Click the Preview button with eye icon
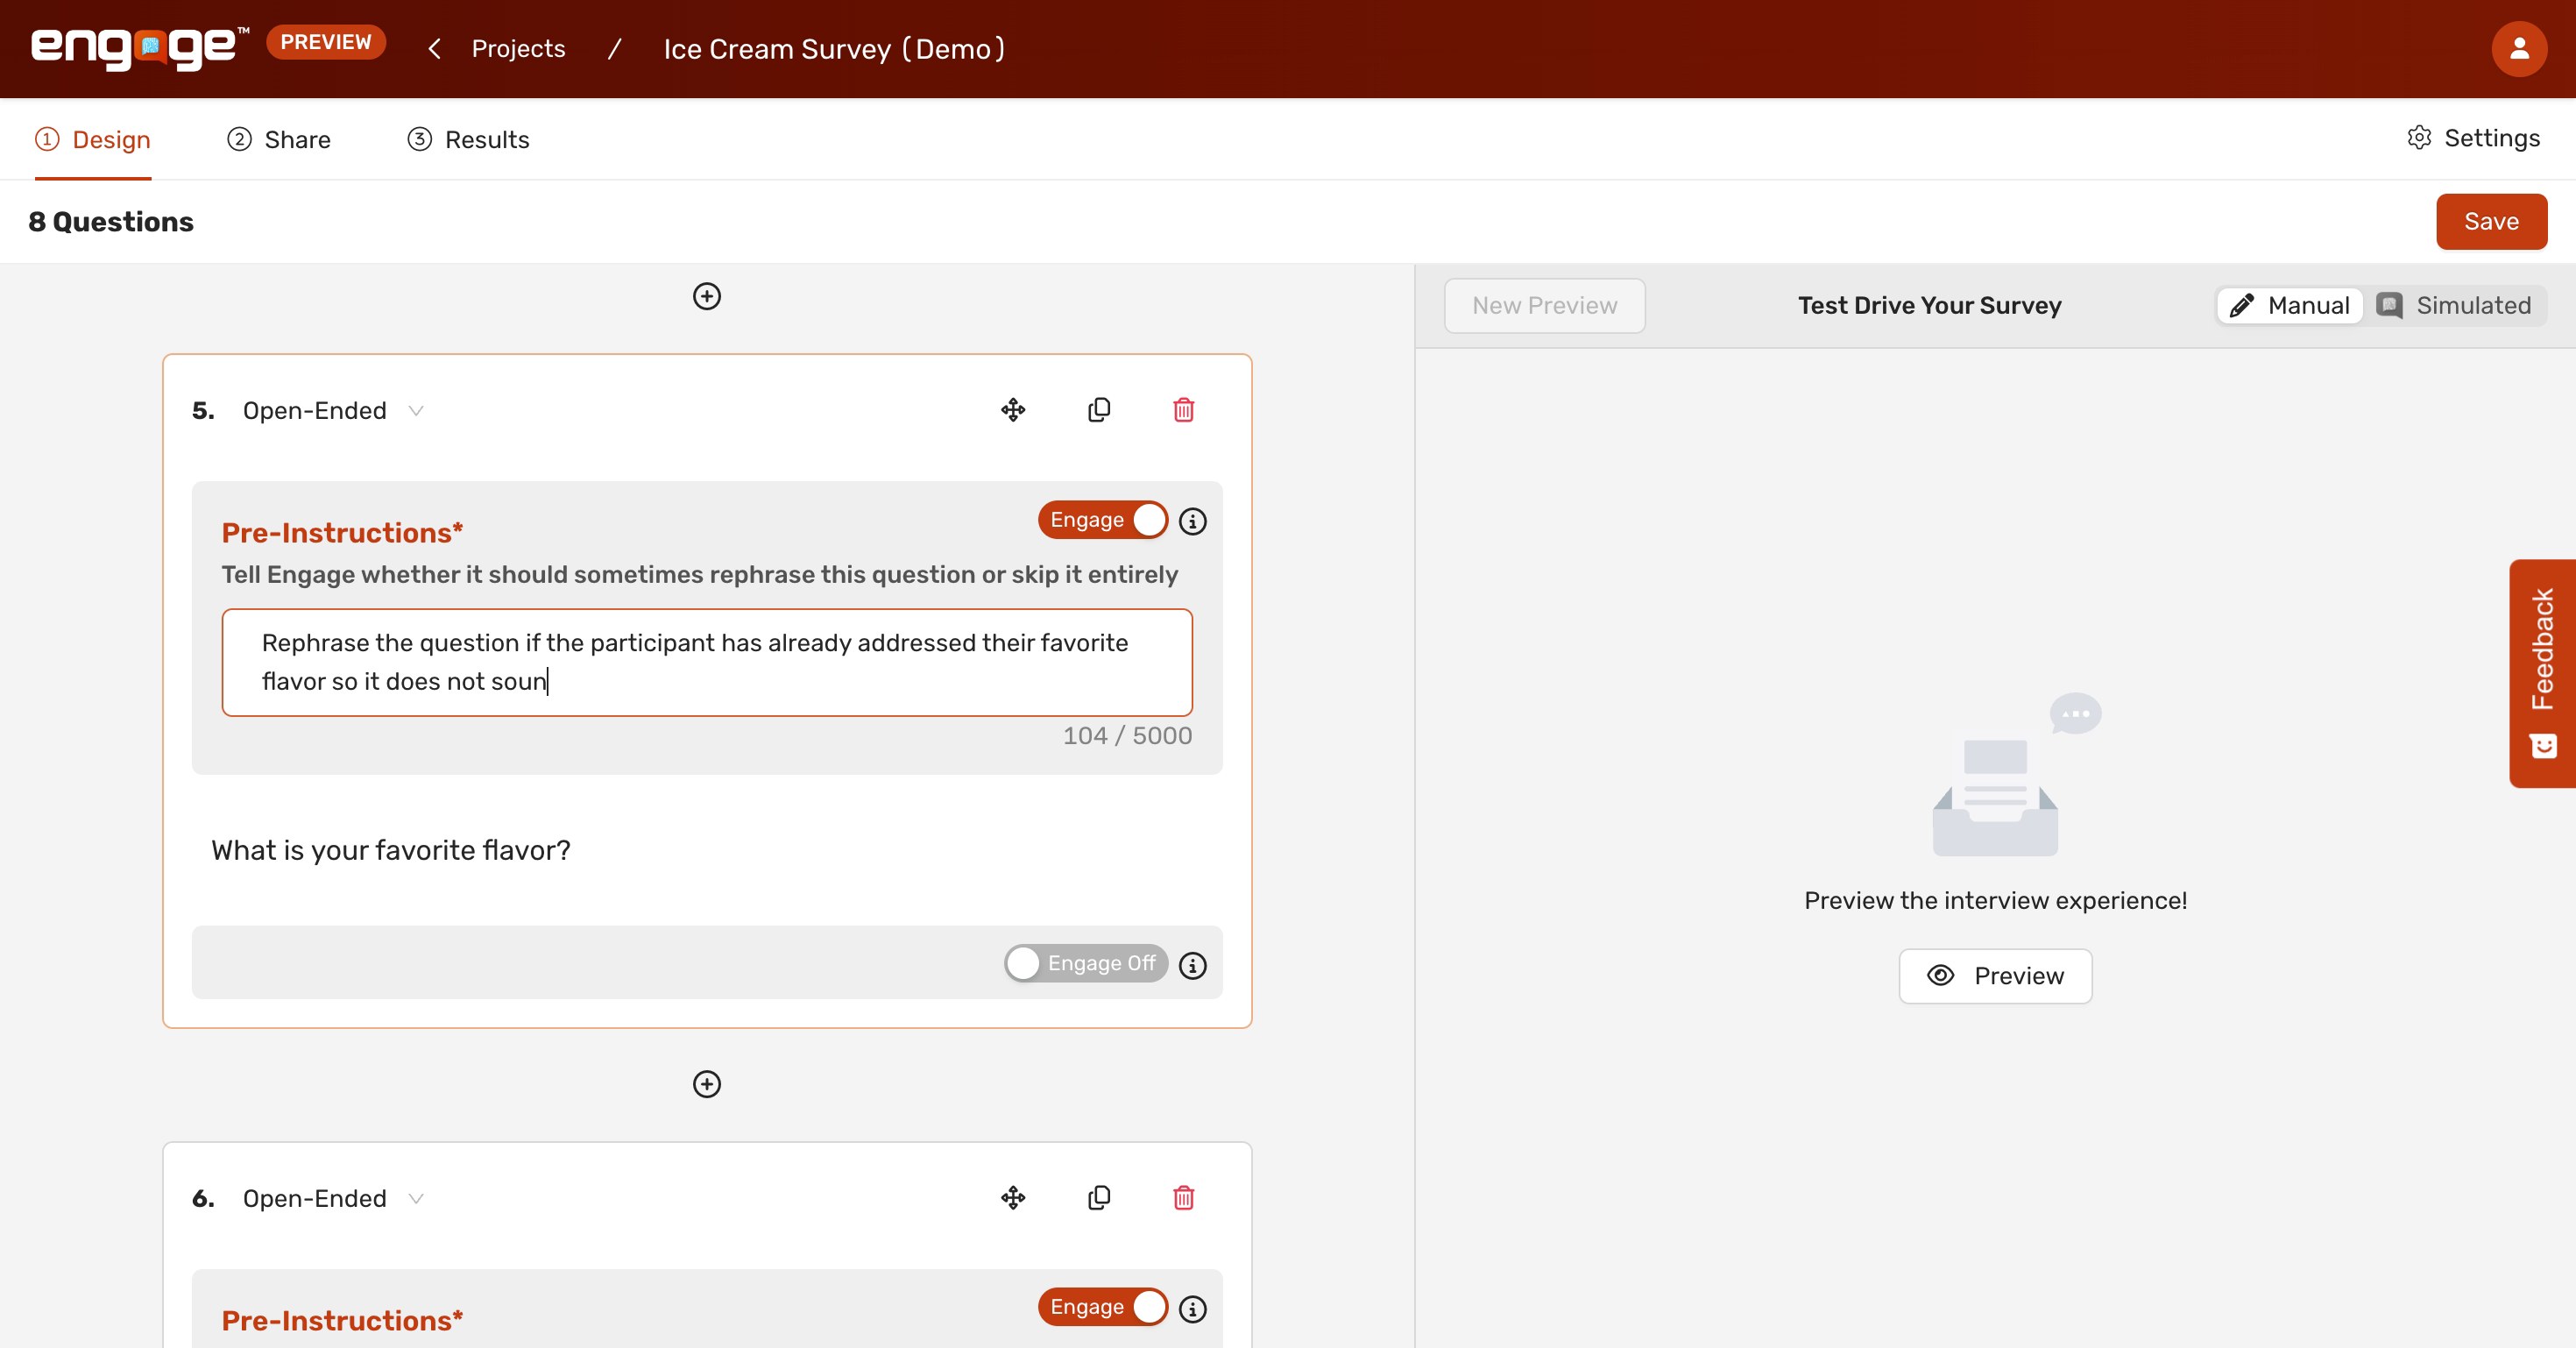This screenshot has height=1348, width=2576. [1995, 976]
